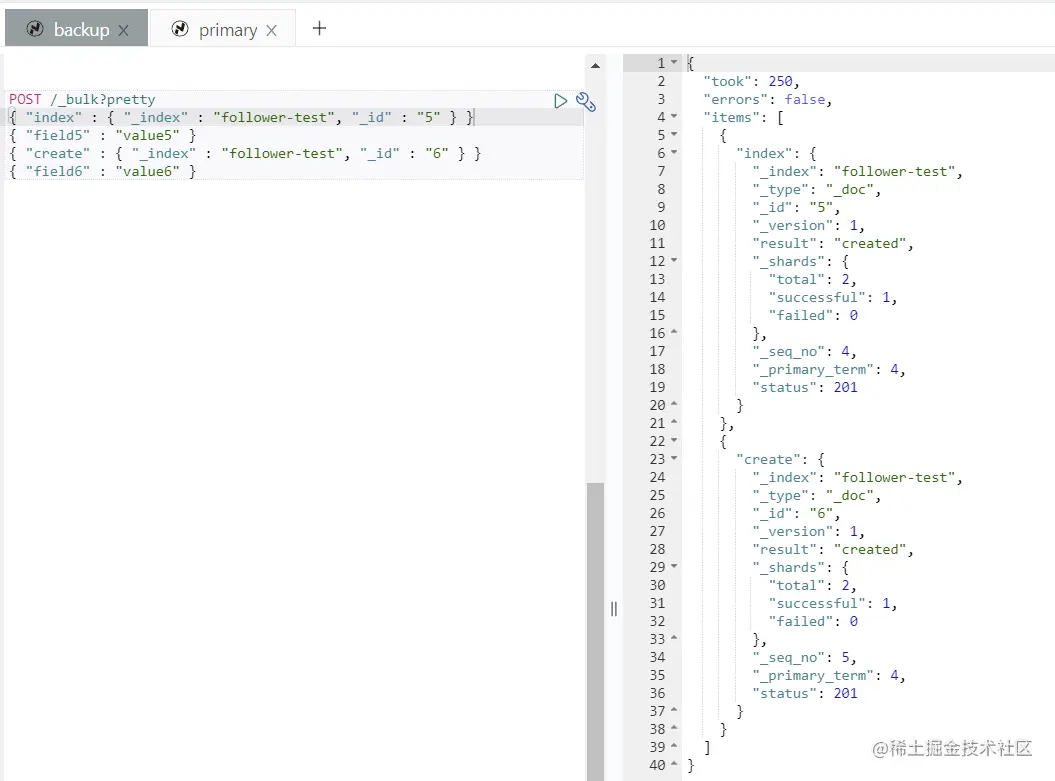
Task: Click the fold end marker at line 40
Action: [674, 764]
